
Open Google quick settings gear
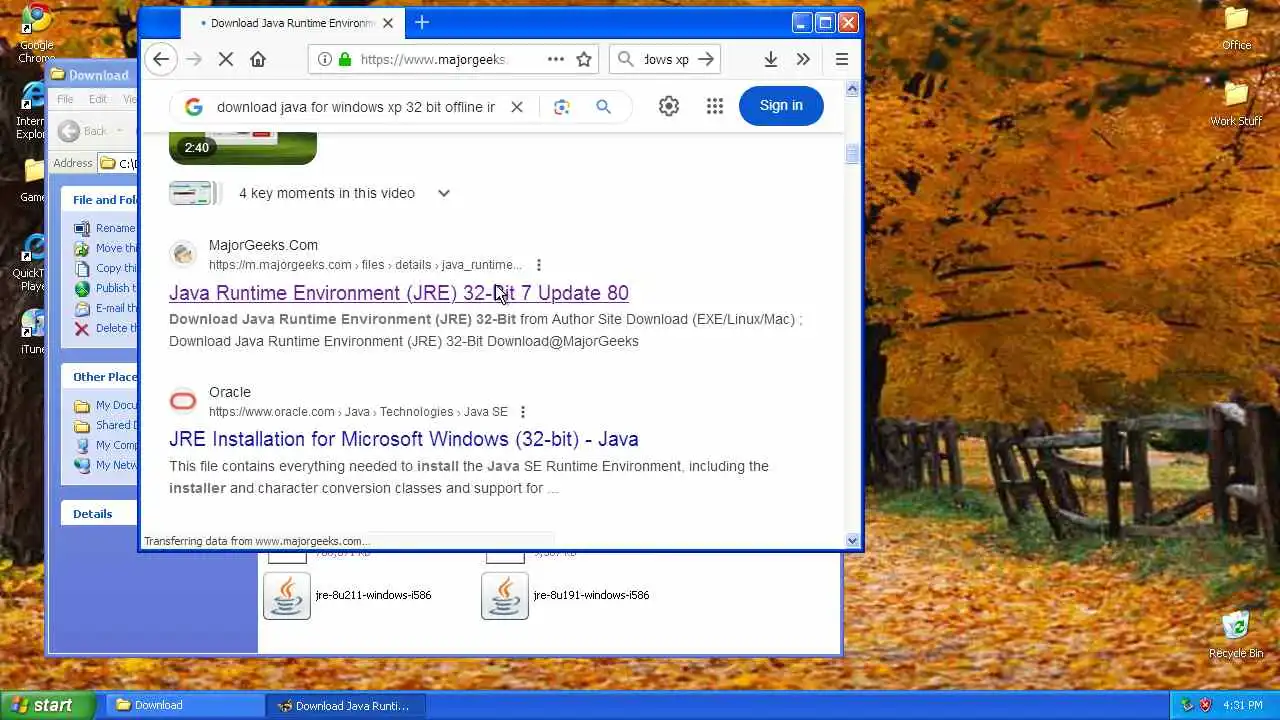669,106
